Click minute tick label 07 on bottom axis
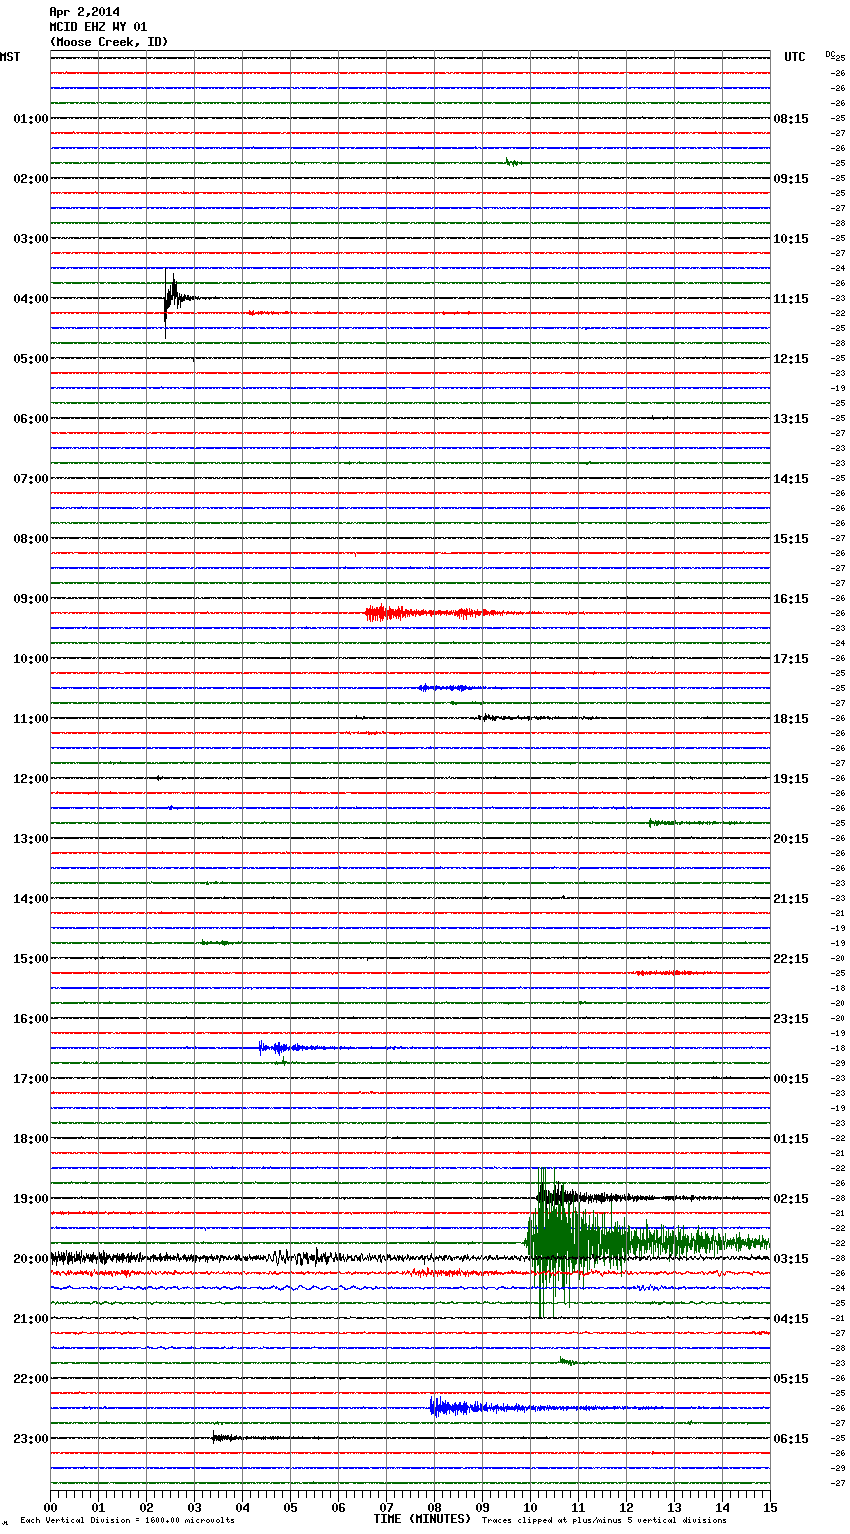The width and height of the screenshot is (850, 1534). 386,1508
